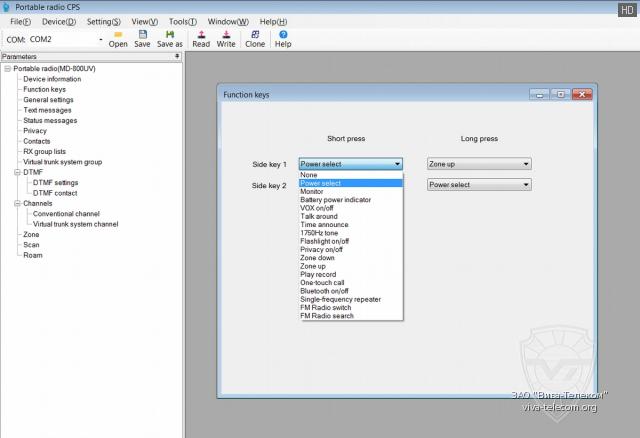
Task: Select Virtual trunk system channel
Action: 76,224
